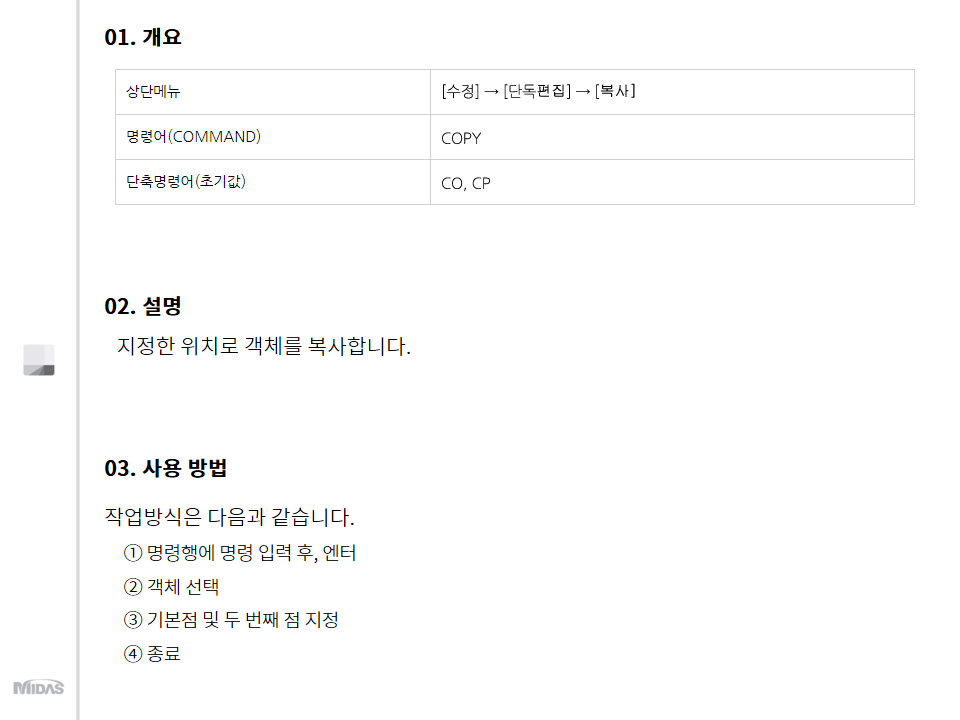Select the 01. 개요 heading
Image resolution: width=960 pixels, height=720 pixels.
[x=143, y=37]
